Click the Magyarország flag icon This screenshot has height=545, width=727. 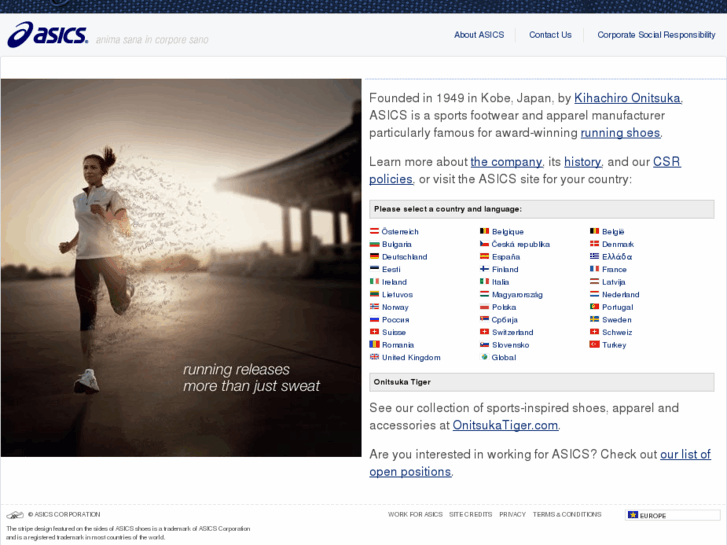point(484,294)
